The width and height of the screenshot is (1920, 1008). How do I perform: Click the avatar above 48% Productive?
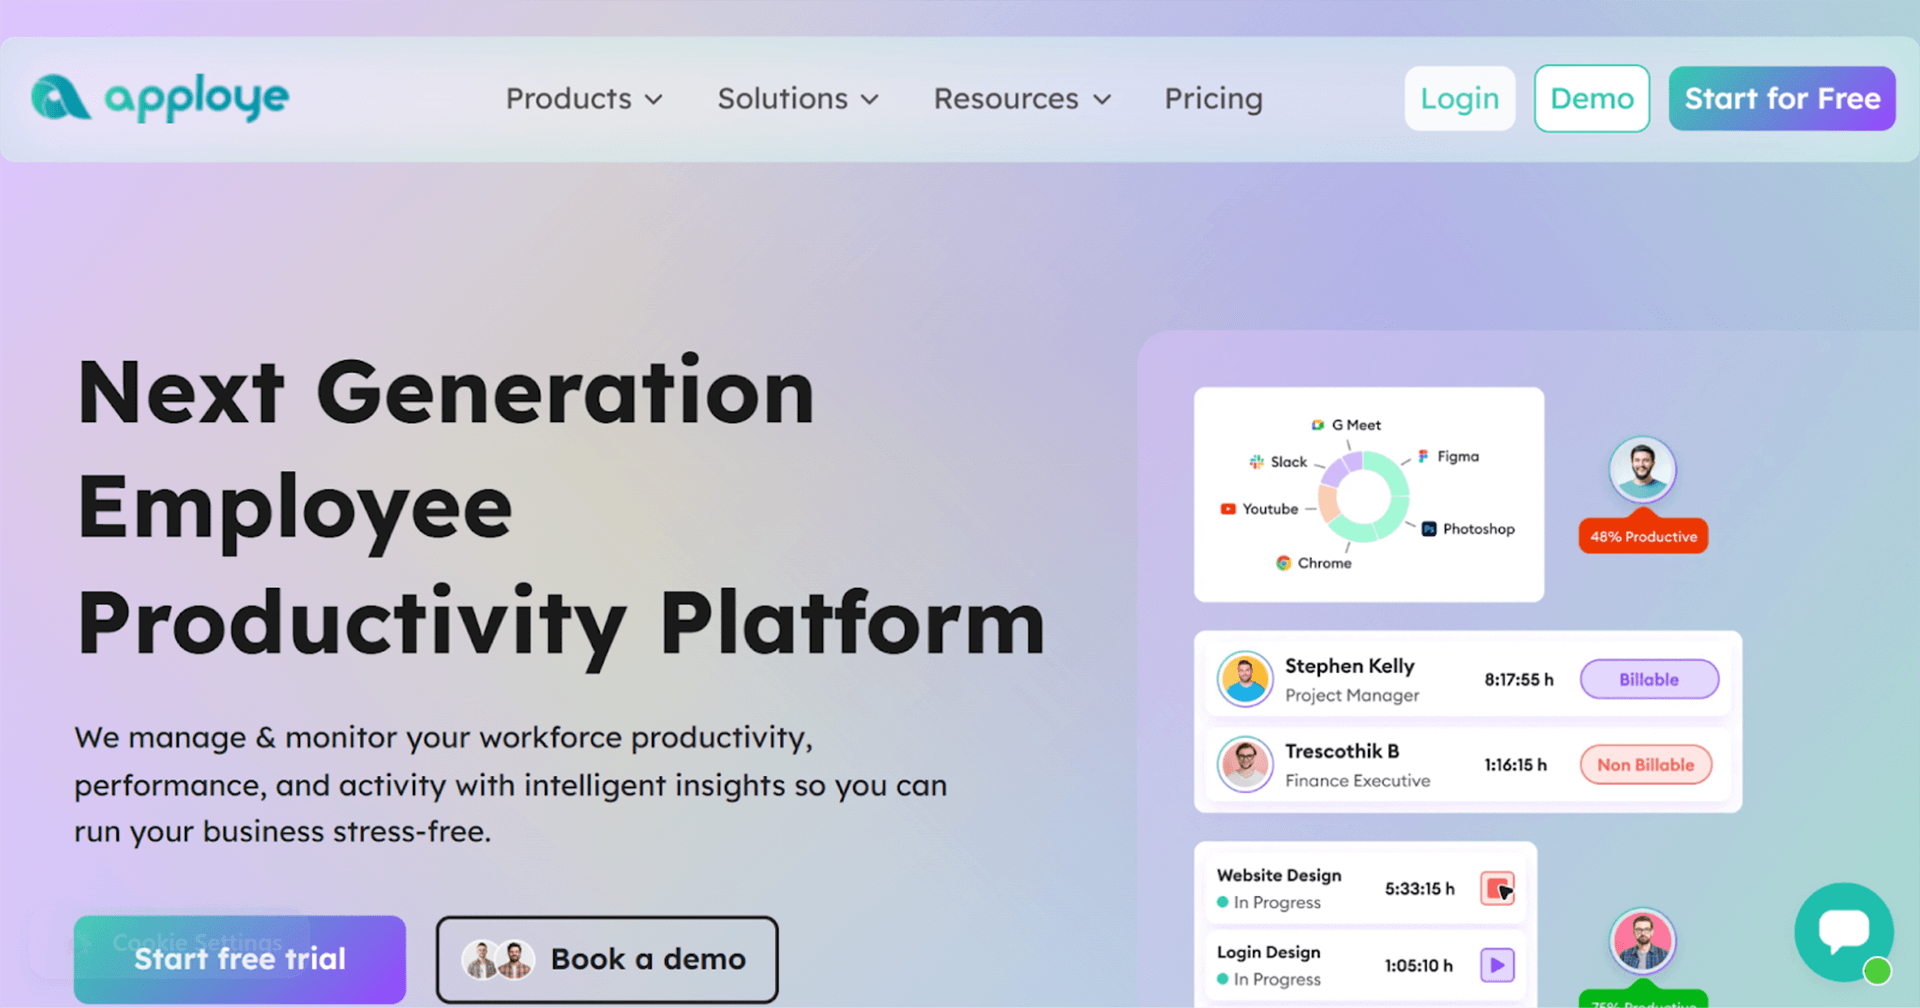[1642, 469]
